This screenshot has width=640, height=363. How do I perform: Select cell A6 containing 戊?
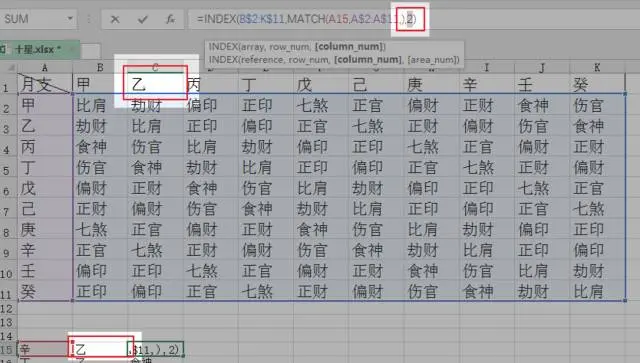tap(45, 188)
